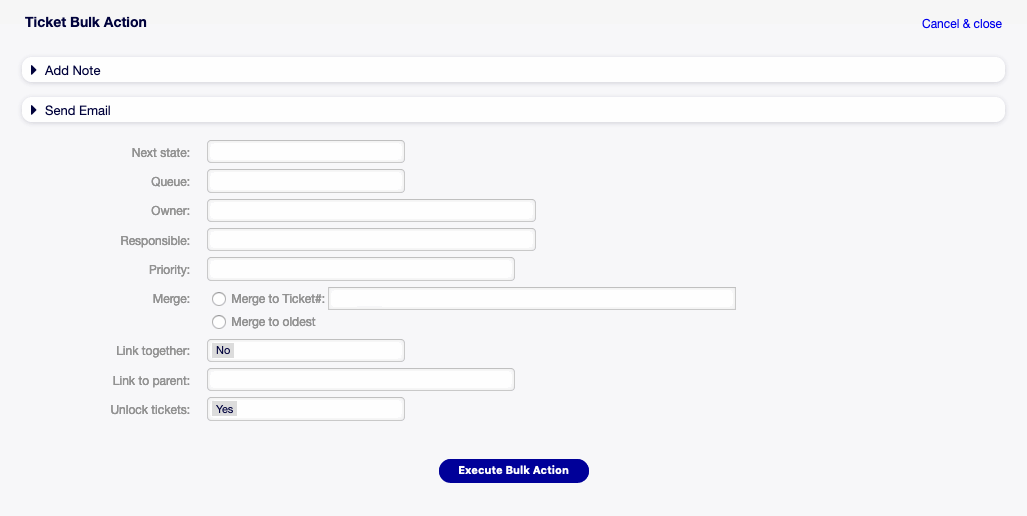The width and height of the screenshot is (1027, 516).
Task: Change Unlock tickets value Yes
Action: point(305,409)
